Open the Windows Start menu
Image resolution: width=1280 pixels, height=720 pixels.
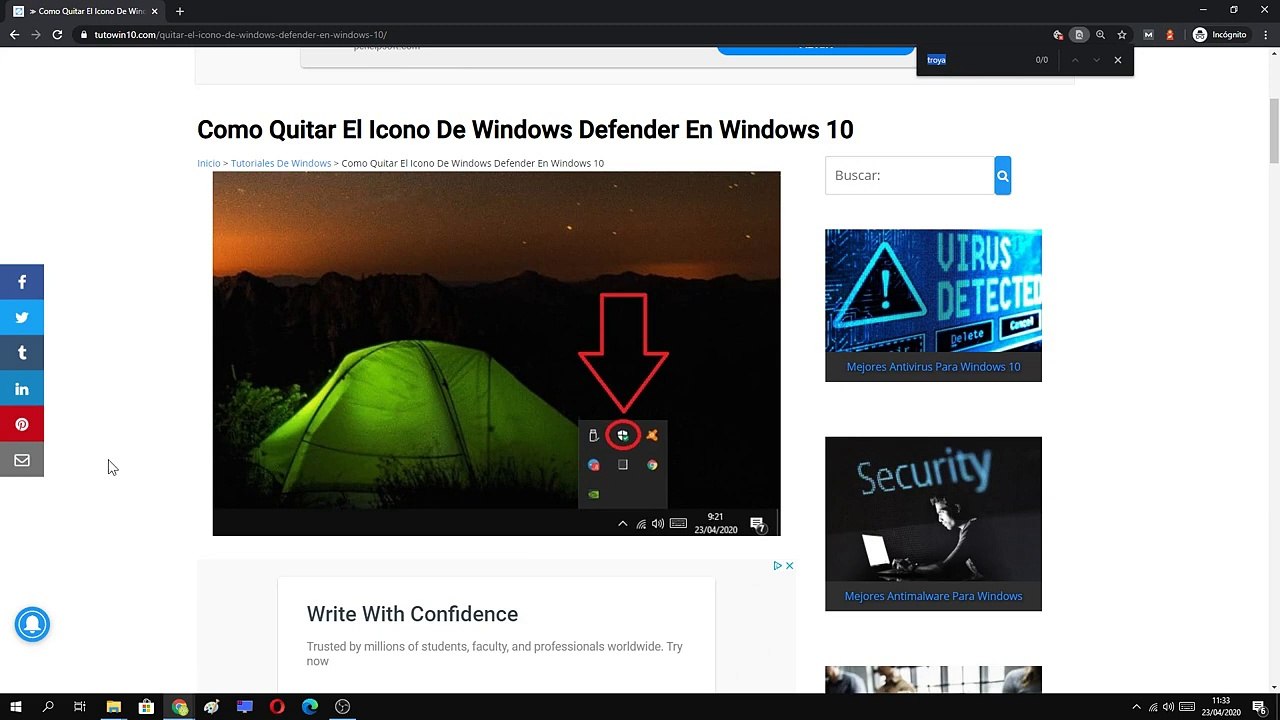[16, 707]
